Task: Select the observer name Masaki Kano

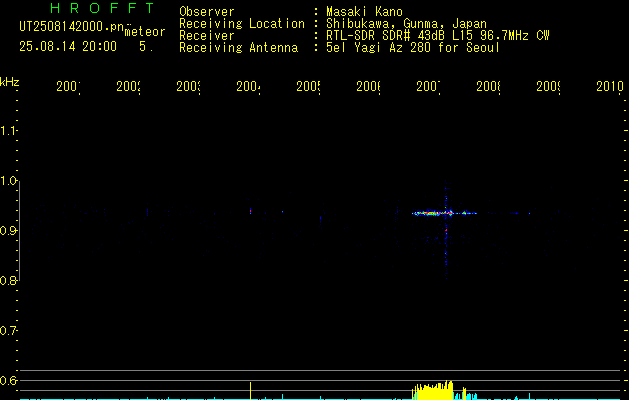Action: point(364,11)
